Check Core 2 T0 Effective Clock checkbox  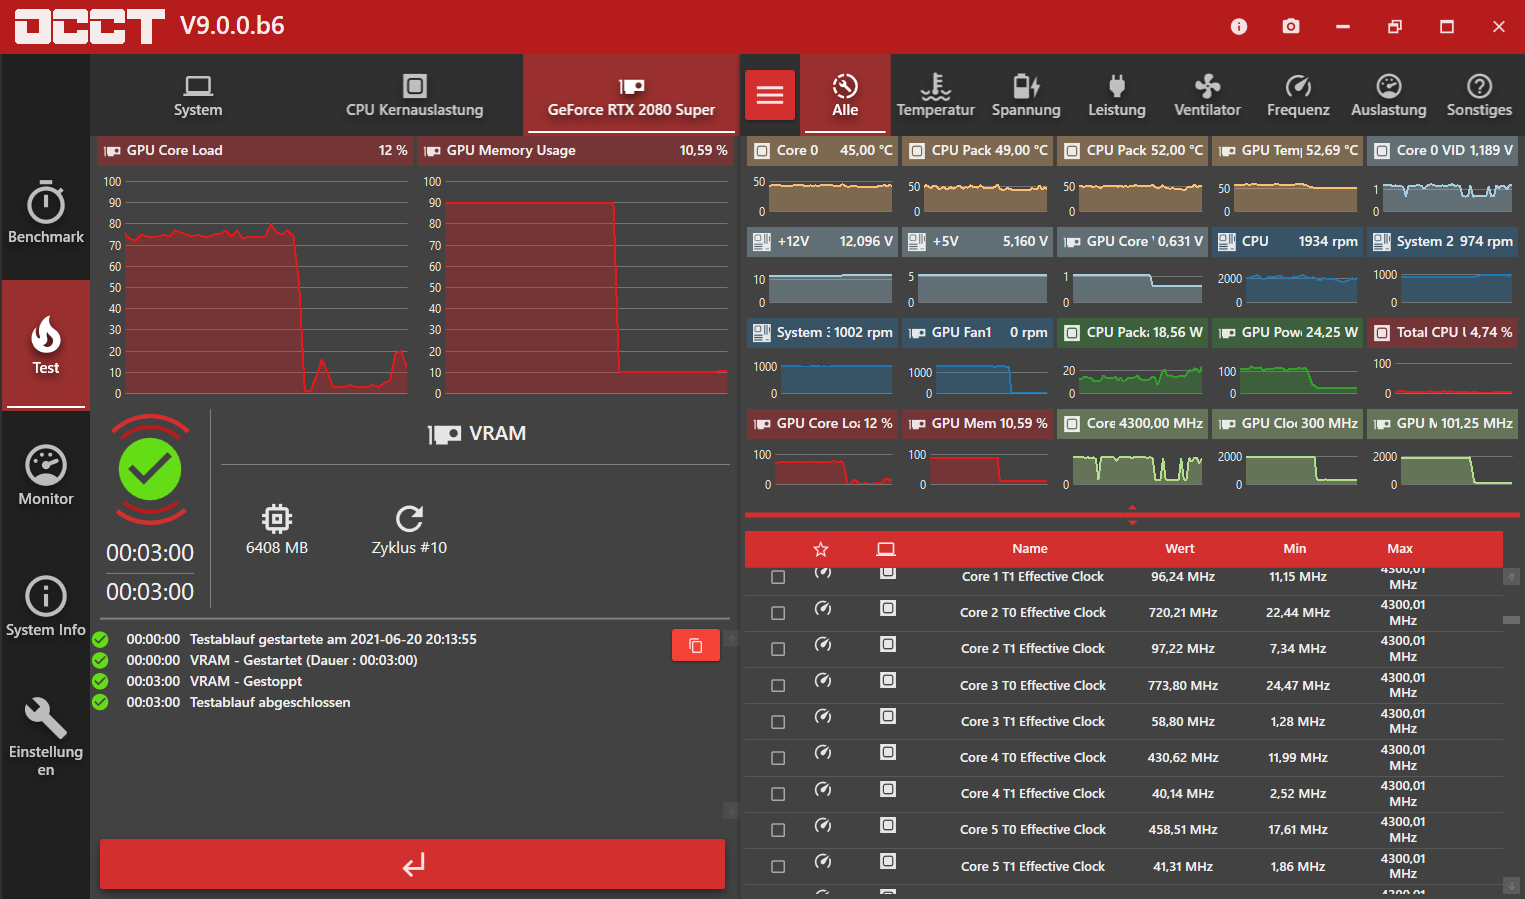click(778, 613)
